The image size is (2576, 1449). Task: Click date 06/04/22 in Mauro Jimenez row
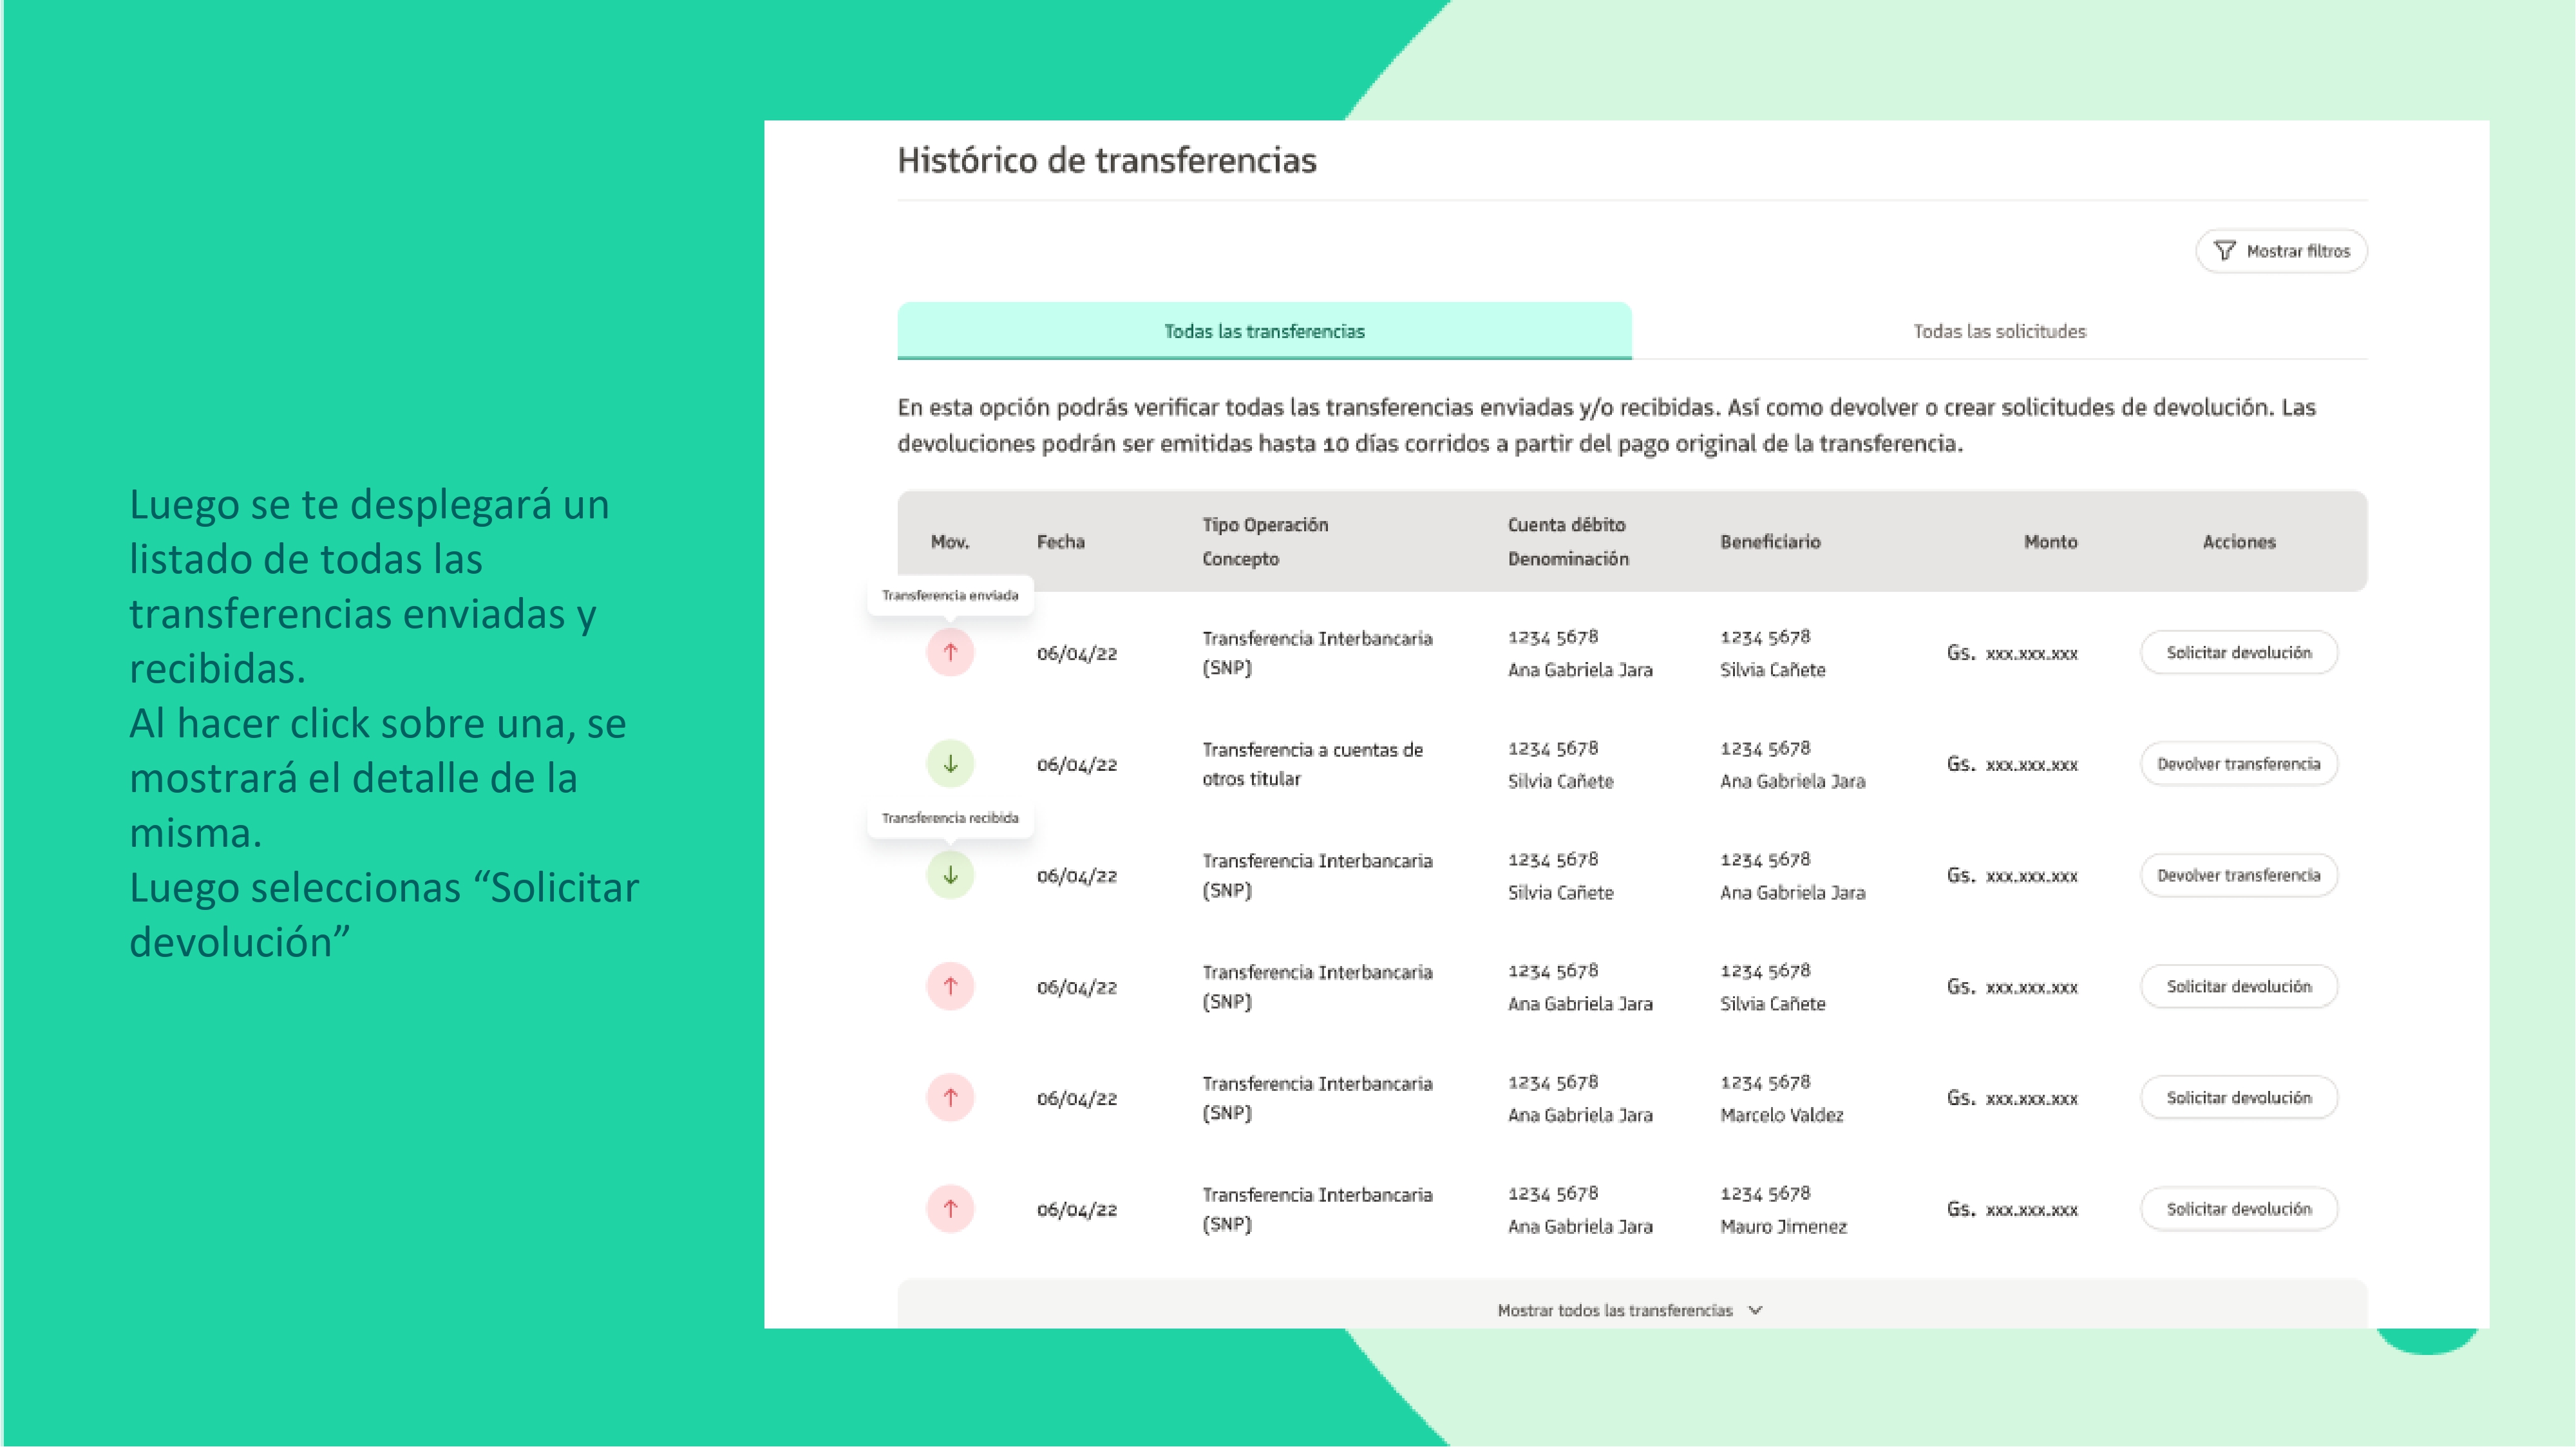click(x=1077, y=1210)
